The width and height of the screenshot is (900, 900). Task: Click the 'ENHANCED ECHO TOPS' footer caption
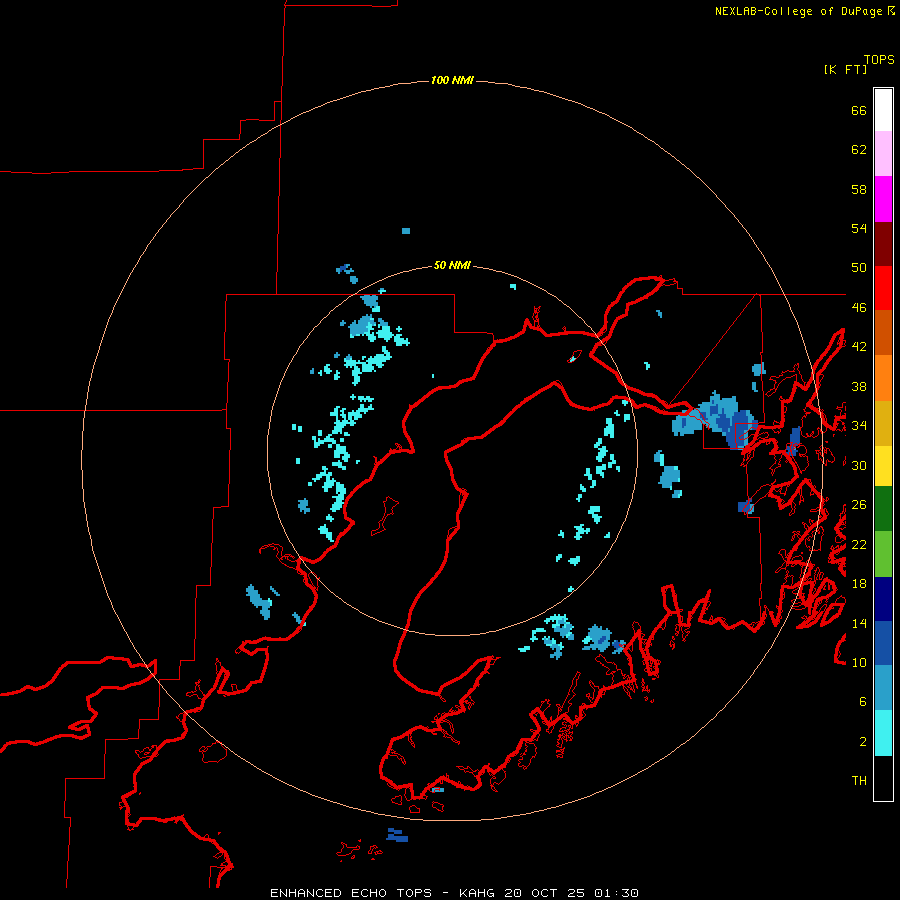[x=351, y=893]
